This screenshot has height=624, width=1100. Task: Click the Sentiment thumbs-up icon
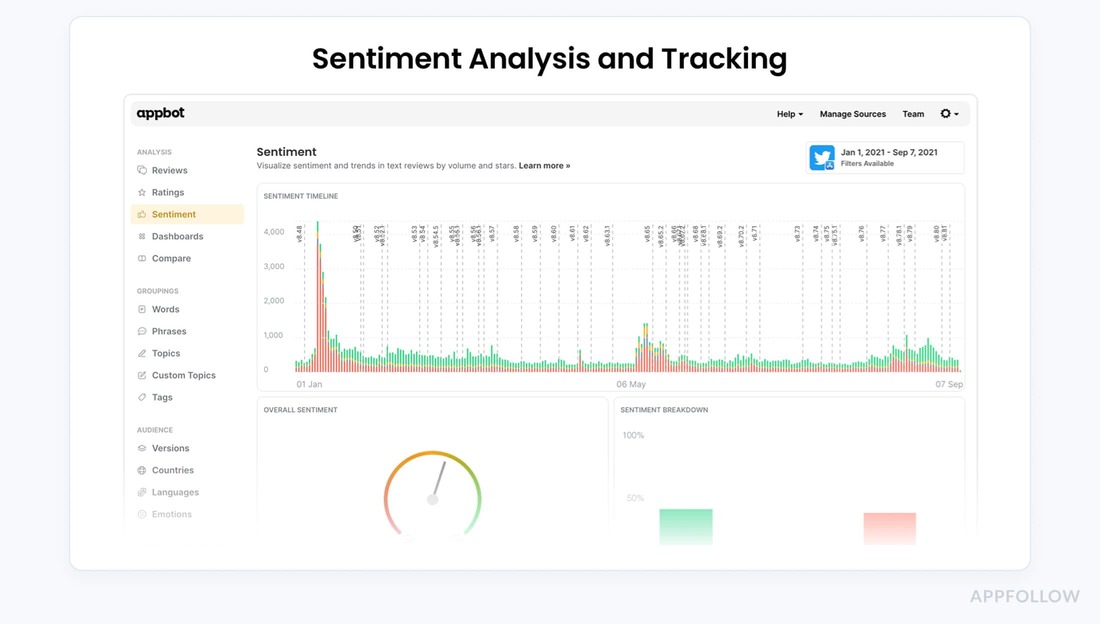(143, 214)
